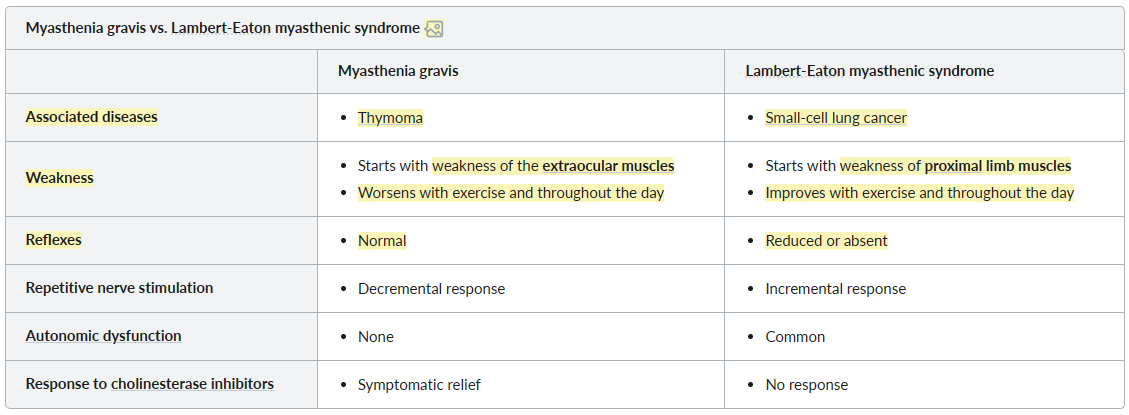Click the Symptomatic relief entry
The height and width of the screenshot is (415, 1129).
click(x=419, y=384)
